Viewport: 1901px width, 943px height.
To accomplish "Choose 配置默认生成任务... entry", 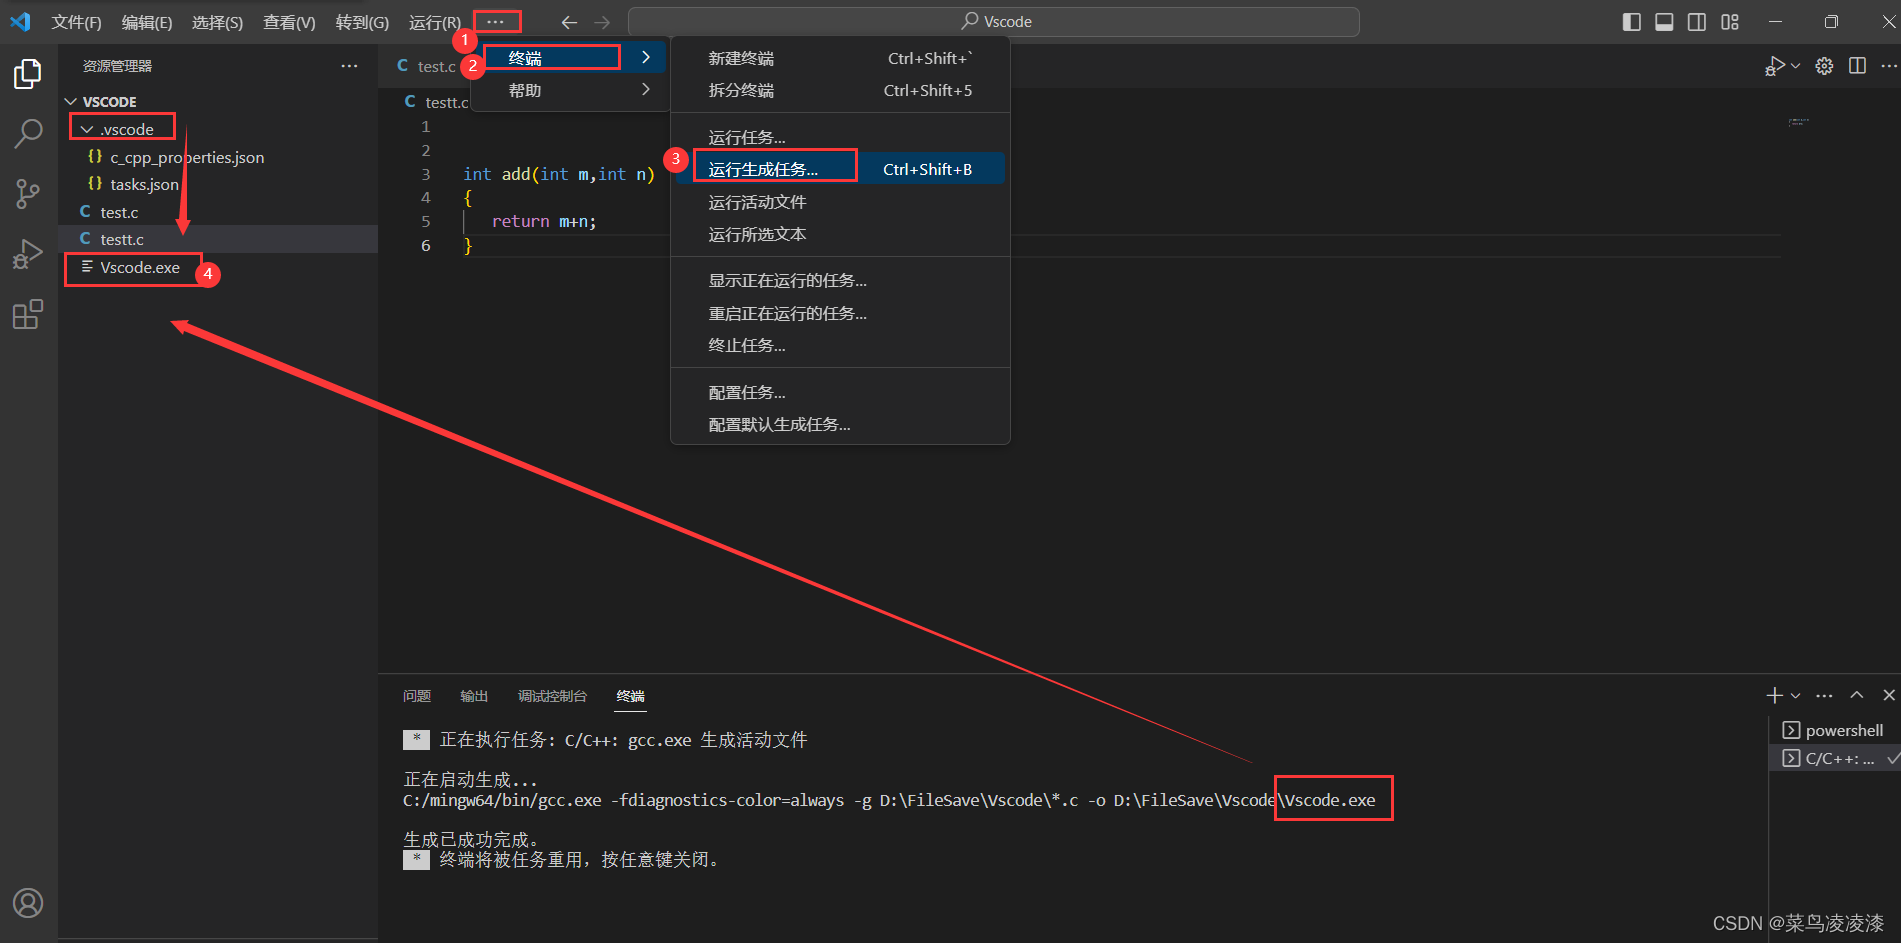I will [840, 424].
